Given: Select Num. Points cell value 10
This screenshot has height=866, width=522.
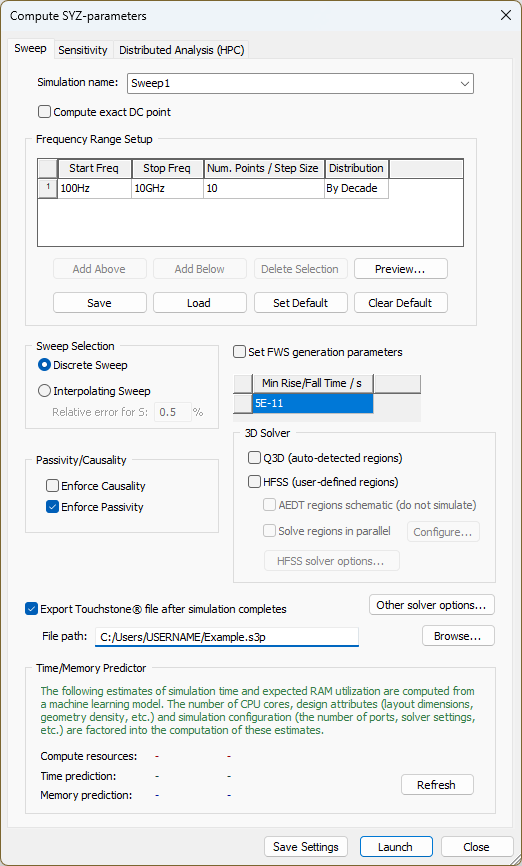Looking at the screenshot, I should coord(263,188).
